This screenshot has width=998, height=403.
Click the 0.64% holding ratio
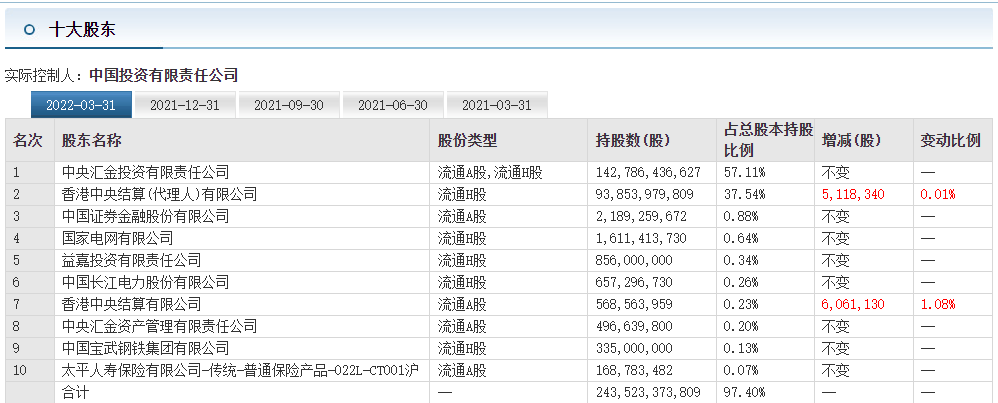coord(741,239)
